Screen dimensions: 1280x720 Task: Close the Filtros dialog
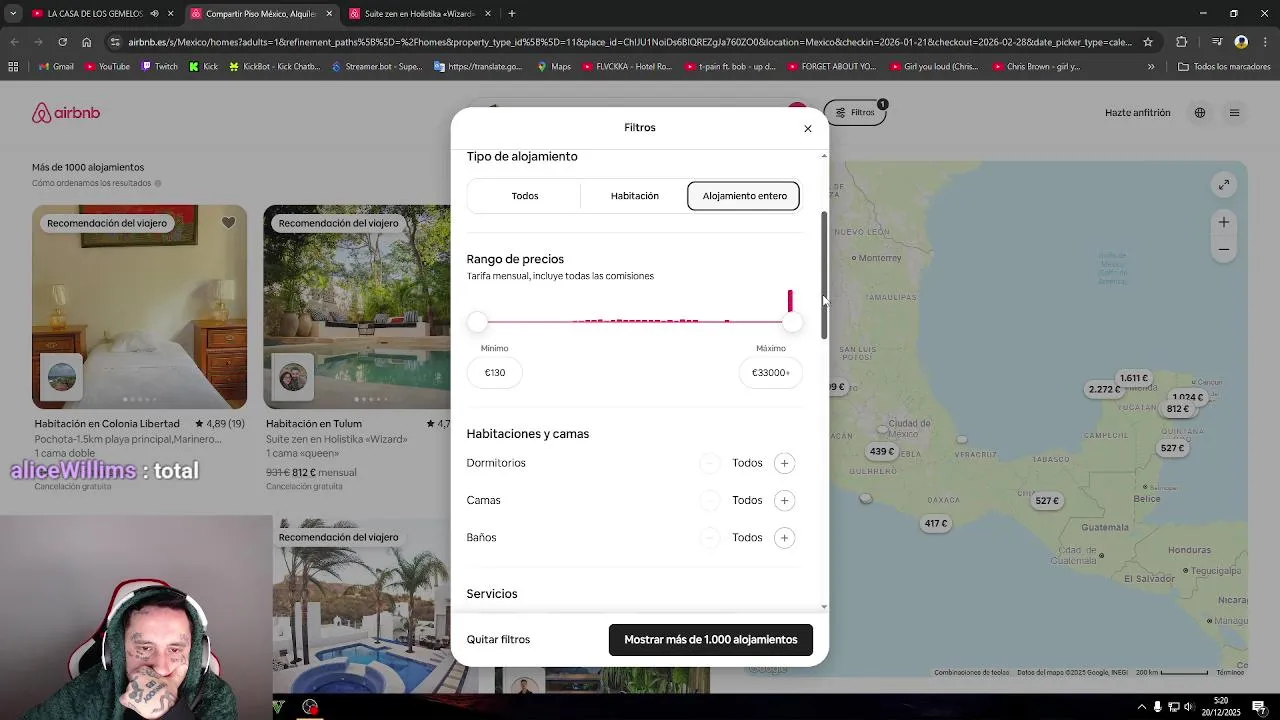click(808, 128)
